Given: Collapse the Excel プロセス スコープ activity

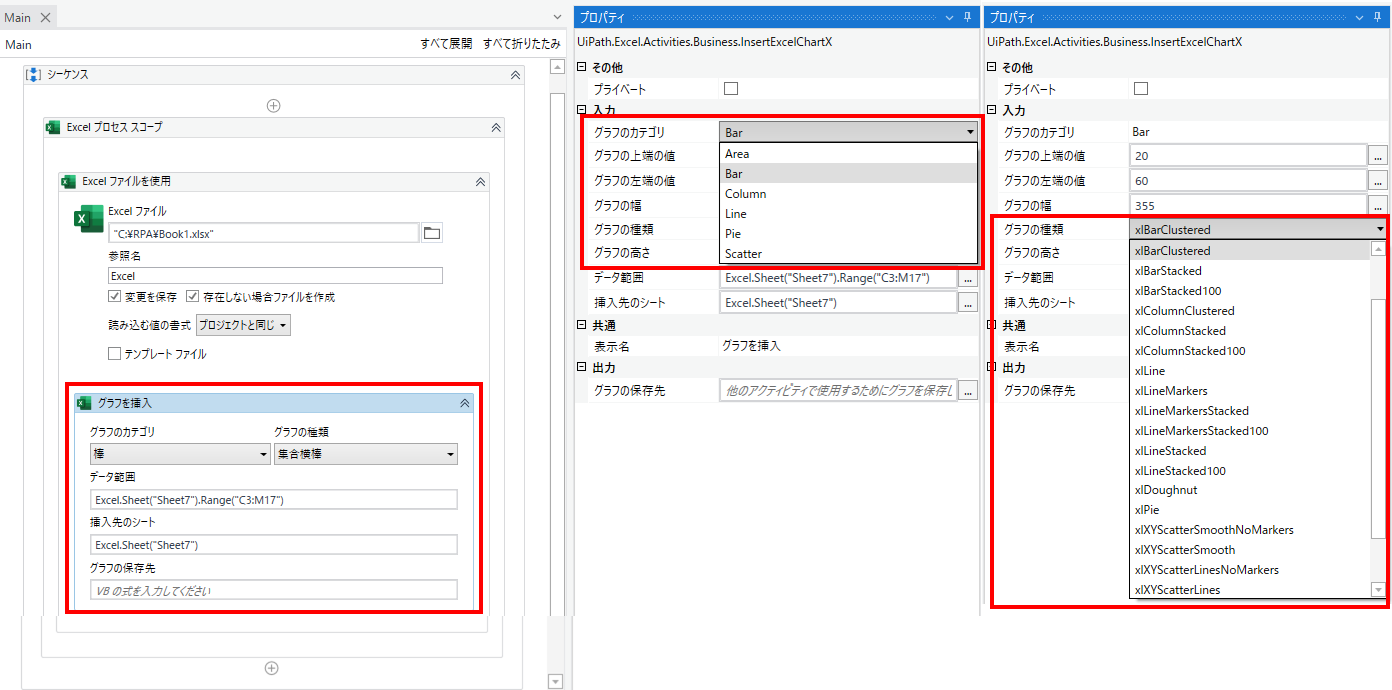Looking at the screenshot, I should (495, 127).
